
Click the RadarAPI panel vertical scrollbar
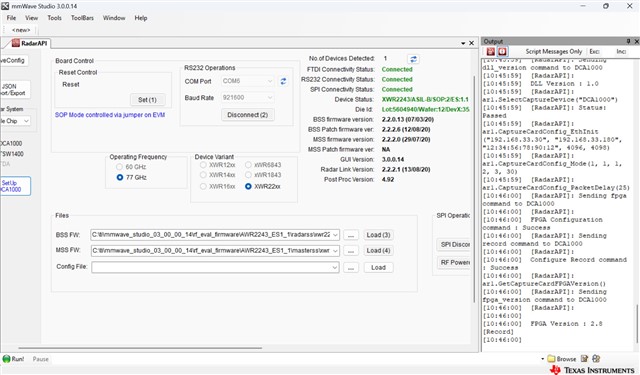(474, 189)
